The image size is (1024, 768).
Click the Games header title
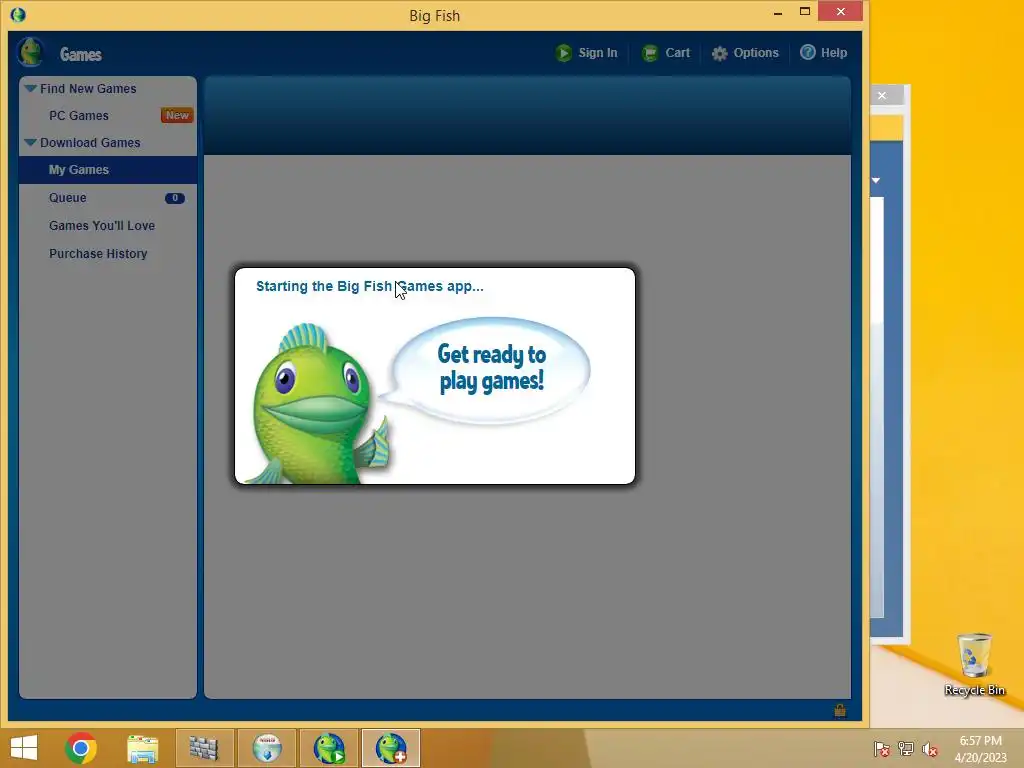pyautogui.click(x=80, y=54)
